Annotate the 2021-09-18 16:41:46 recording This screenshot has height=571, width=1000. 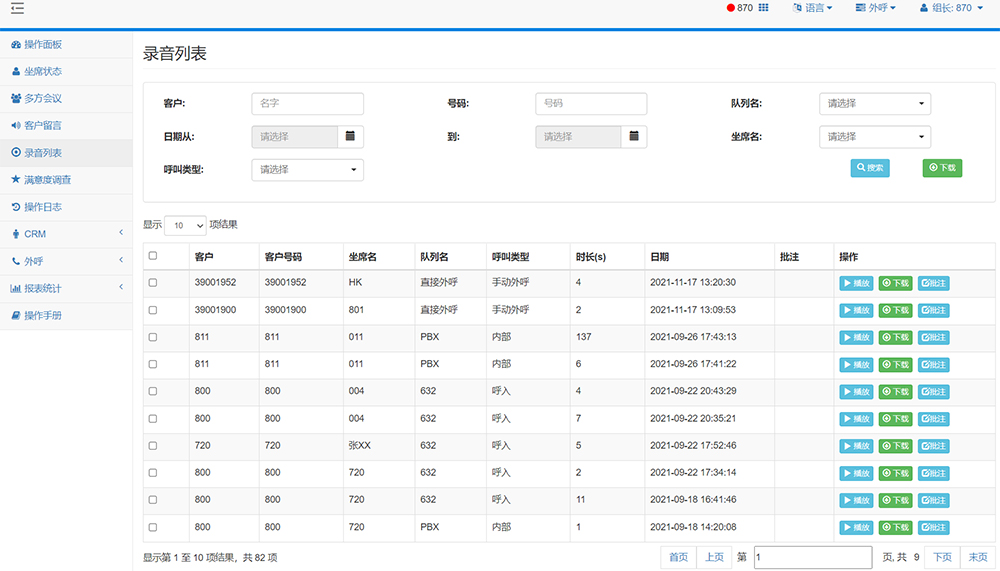click(934, 500)
